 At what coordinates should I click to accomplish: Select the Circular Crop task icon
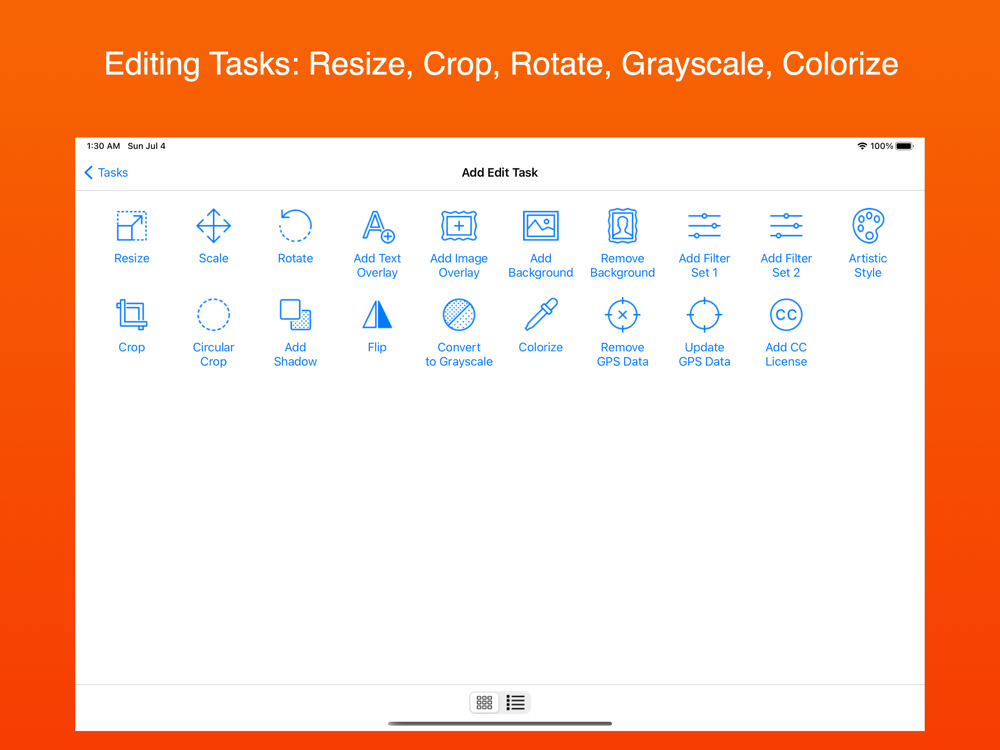pos(213,314)
